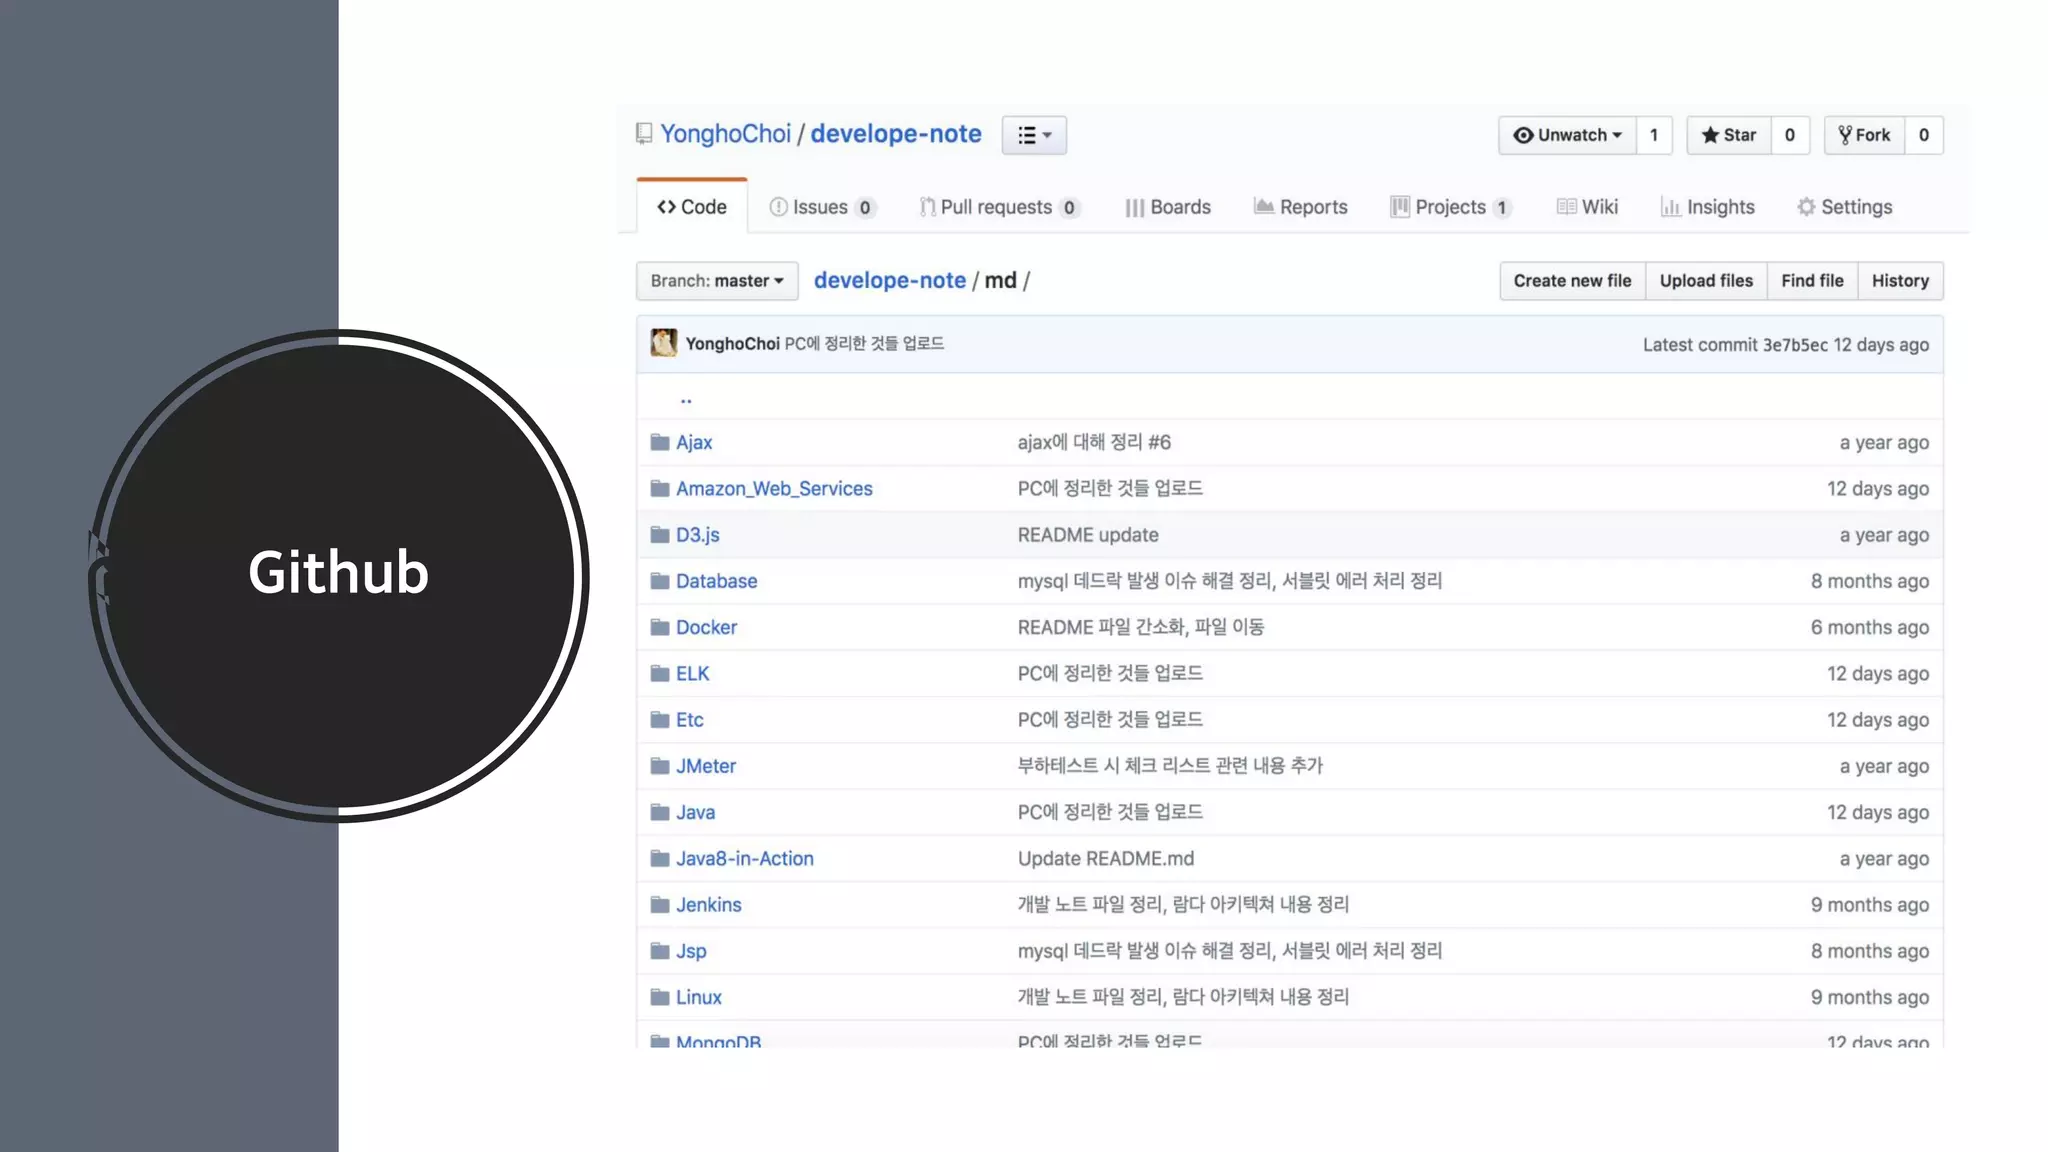Click the Docker folder icon

tap(660, 627)
